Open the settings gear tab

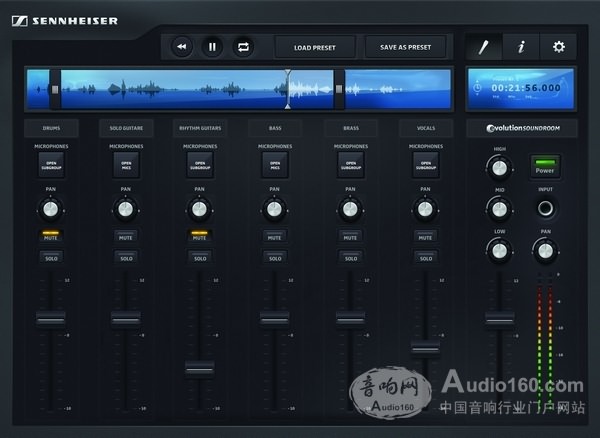pos(558,47)
